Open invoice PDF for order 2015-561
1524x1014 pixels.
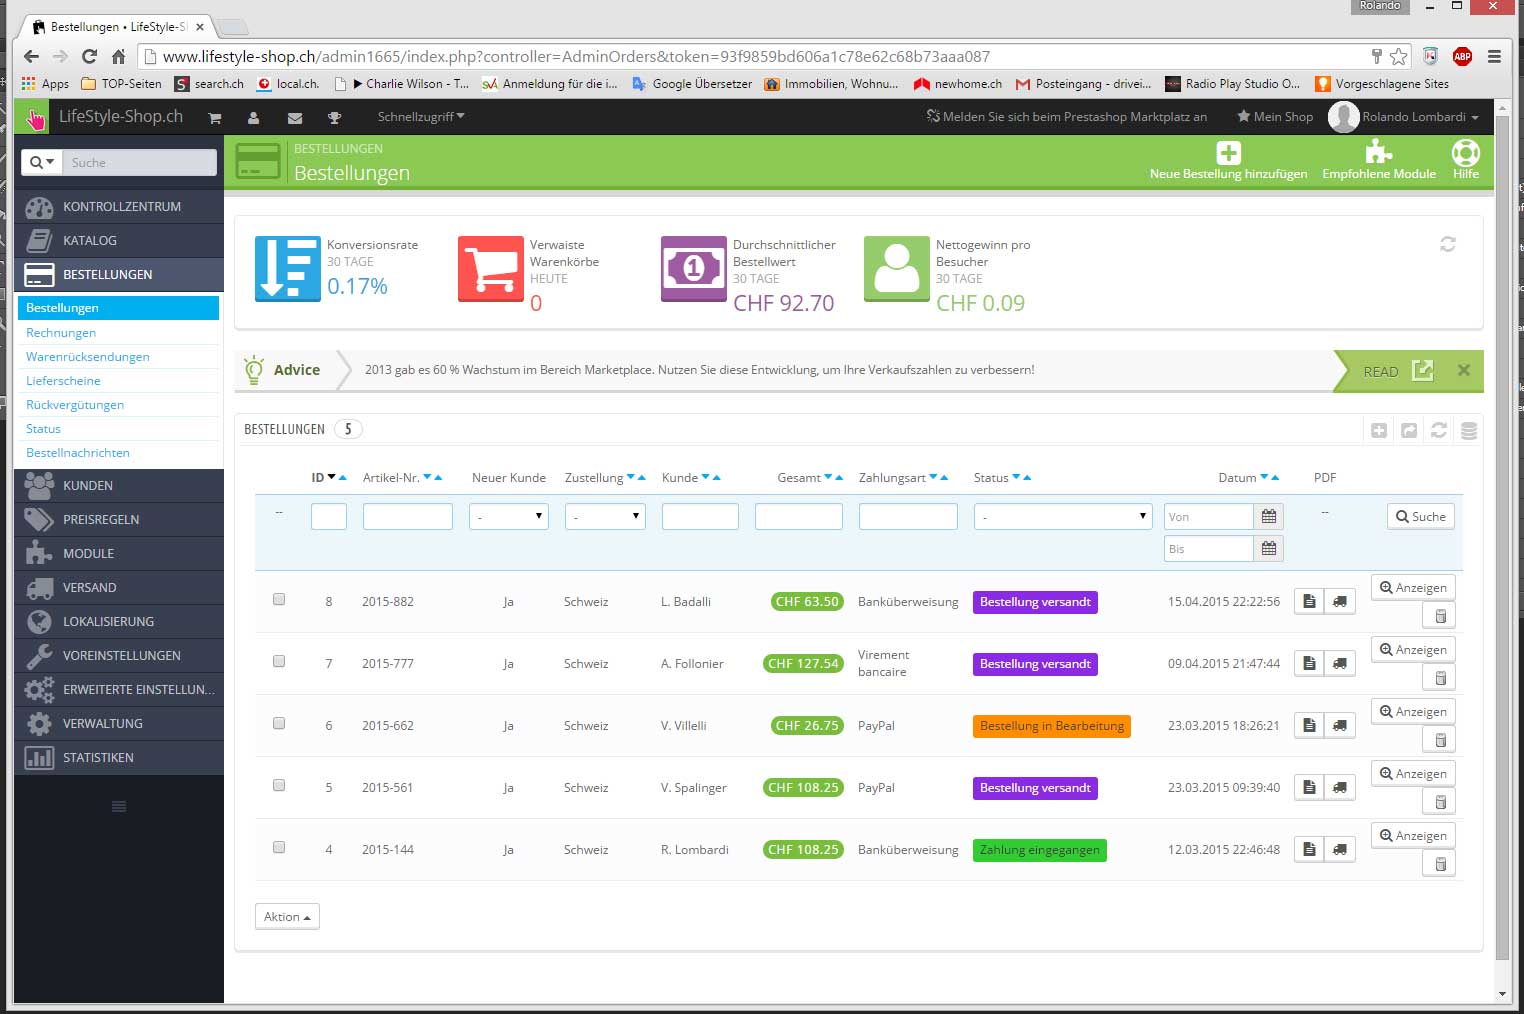(1309, 787)
